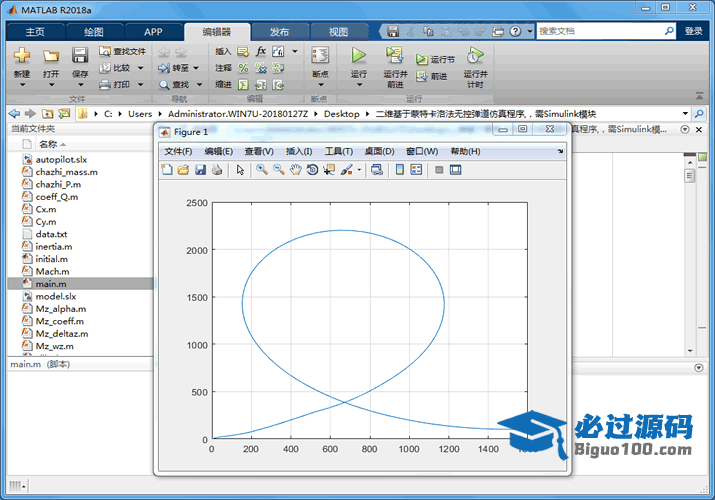Click the help question mark icon
Screen dimensions: 715x500
click(x=515, y=31)
